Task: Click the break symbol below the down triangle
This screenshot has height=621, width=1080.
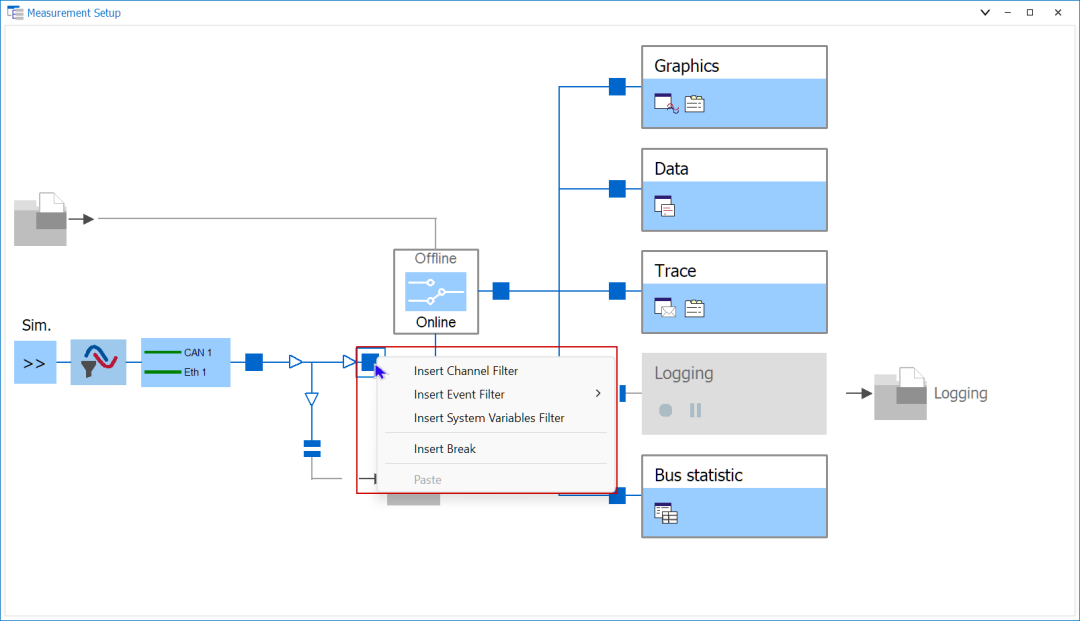Action: (312, 449)
